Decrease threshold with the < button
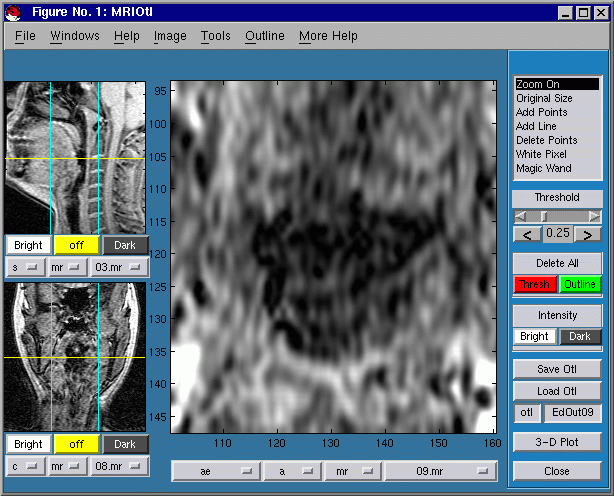 [527, 234]
